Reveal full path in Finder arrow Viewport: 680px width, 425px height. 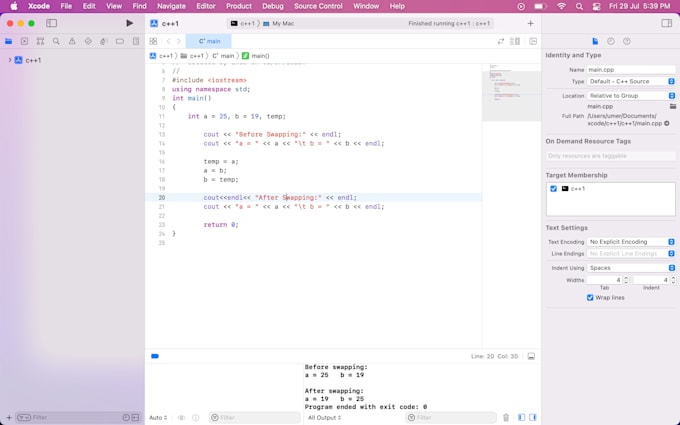click(667, 124)
